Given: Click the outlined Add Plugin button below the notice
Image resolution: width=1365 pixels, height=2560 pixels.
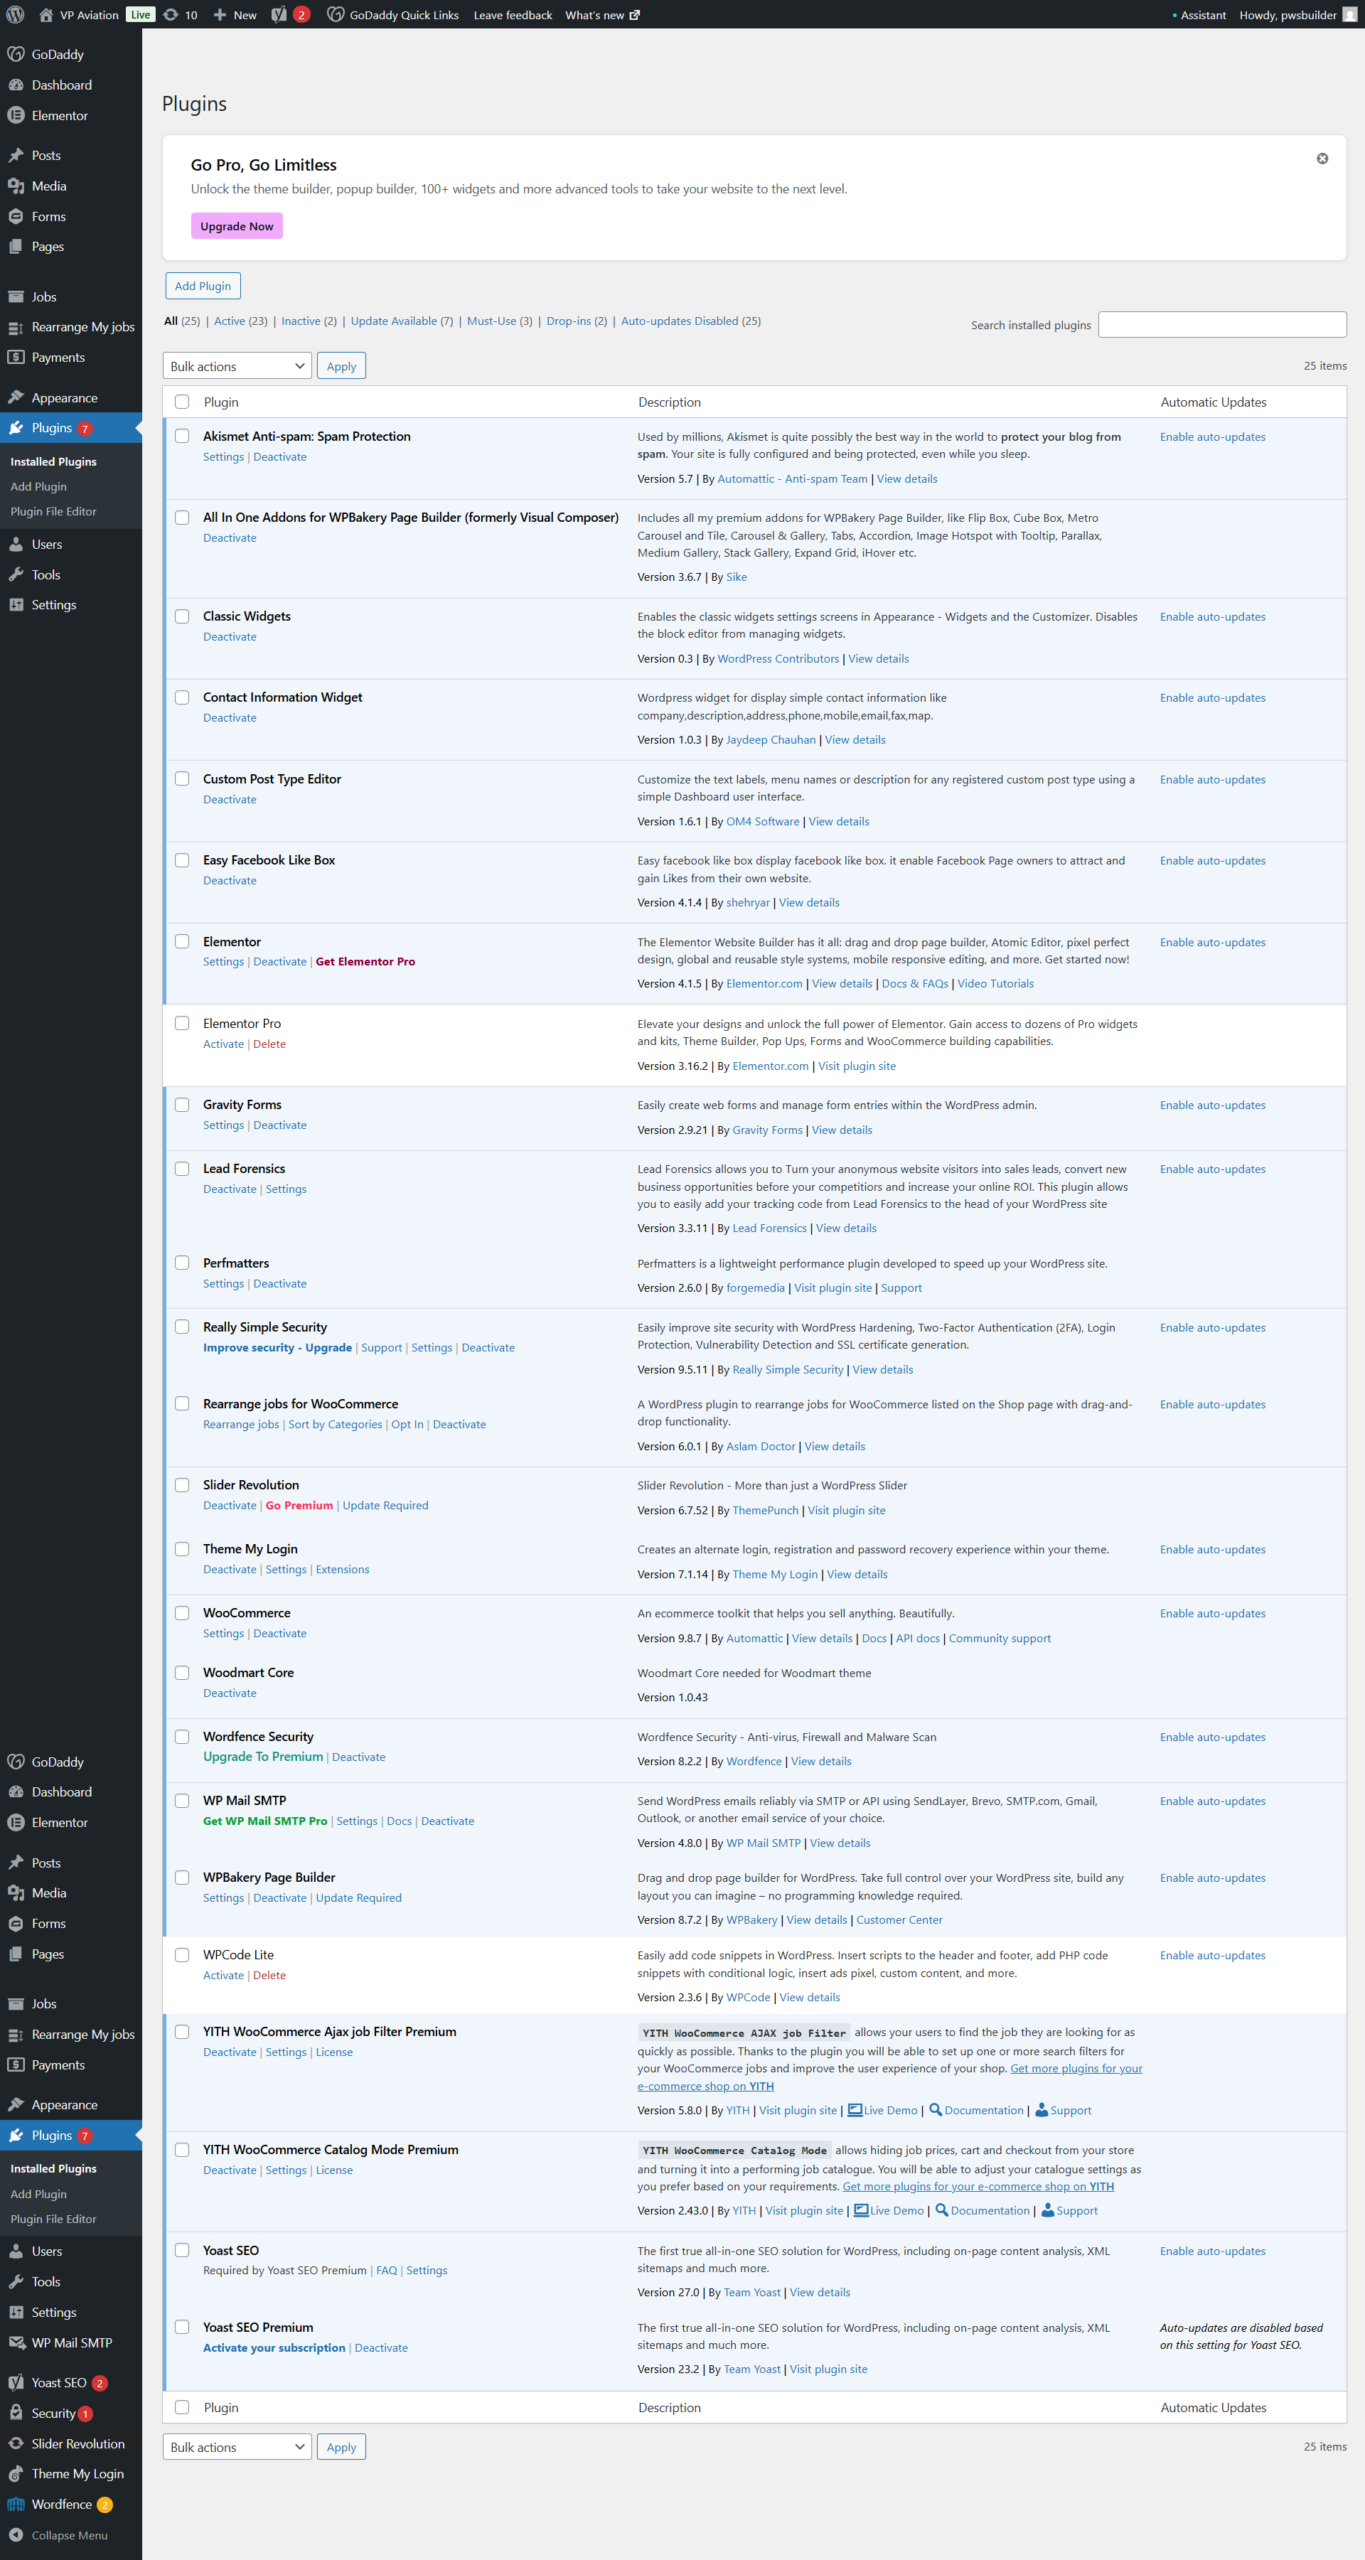Looking at the screenshot, I should tap(203, 286).
